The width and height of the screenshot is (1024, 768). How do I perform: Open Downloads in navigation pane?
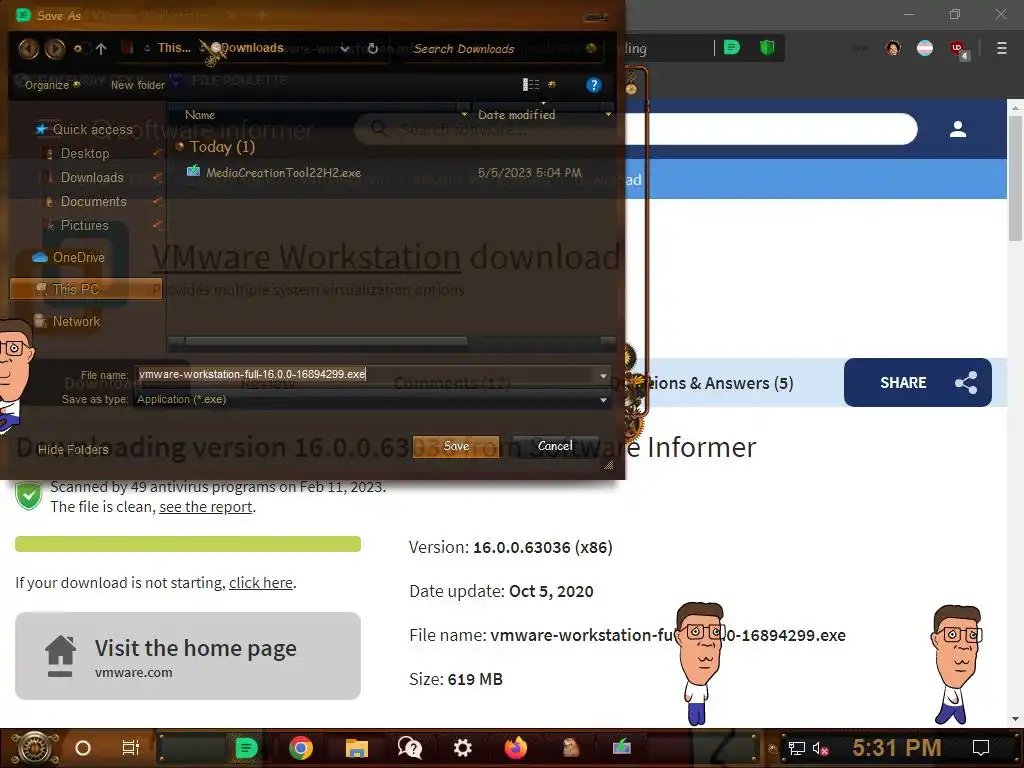click(91, 178)
